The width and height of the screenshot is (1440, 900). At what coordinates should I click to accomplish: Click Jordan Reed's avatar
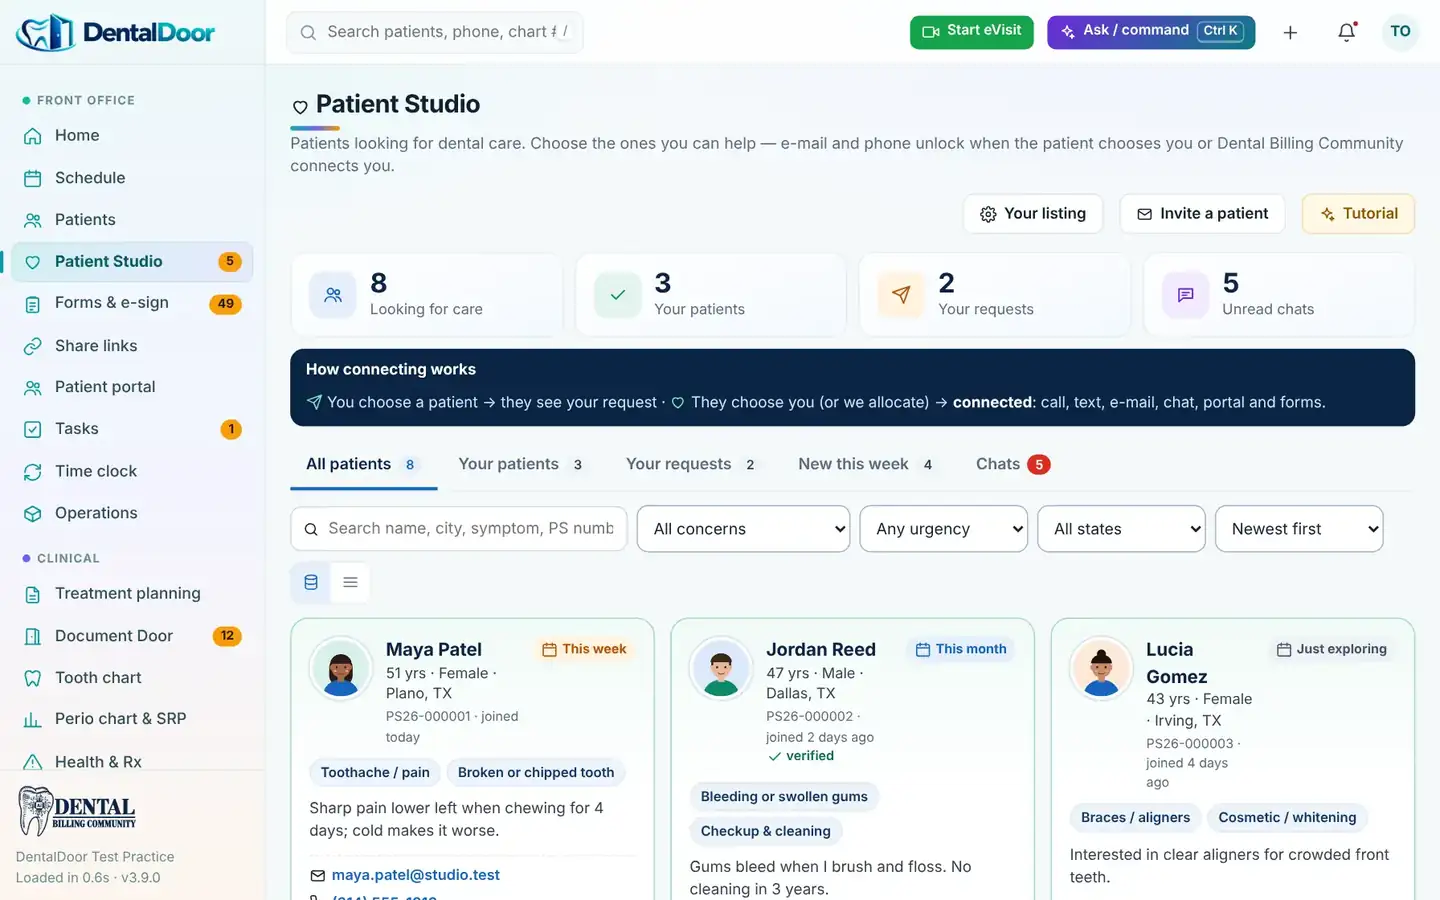tap(721, 668)
